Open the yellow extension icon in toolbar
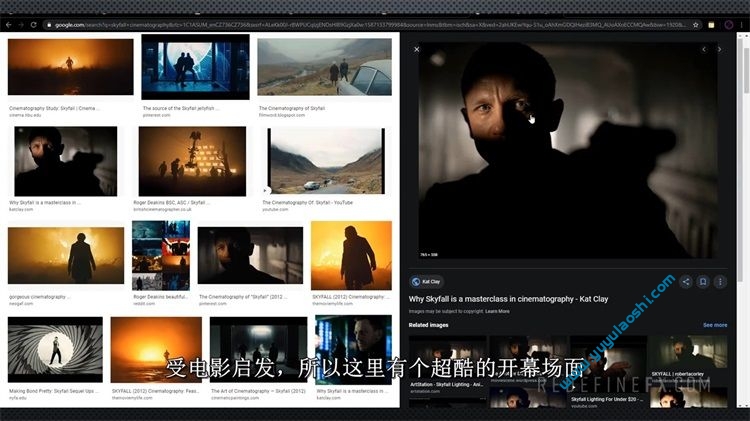The image size is (750, 421). [711, 25]
